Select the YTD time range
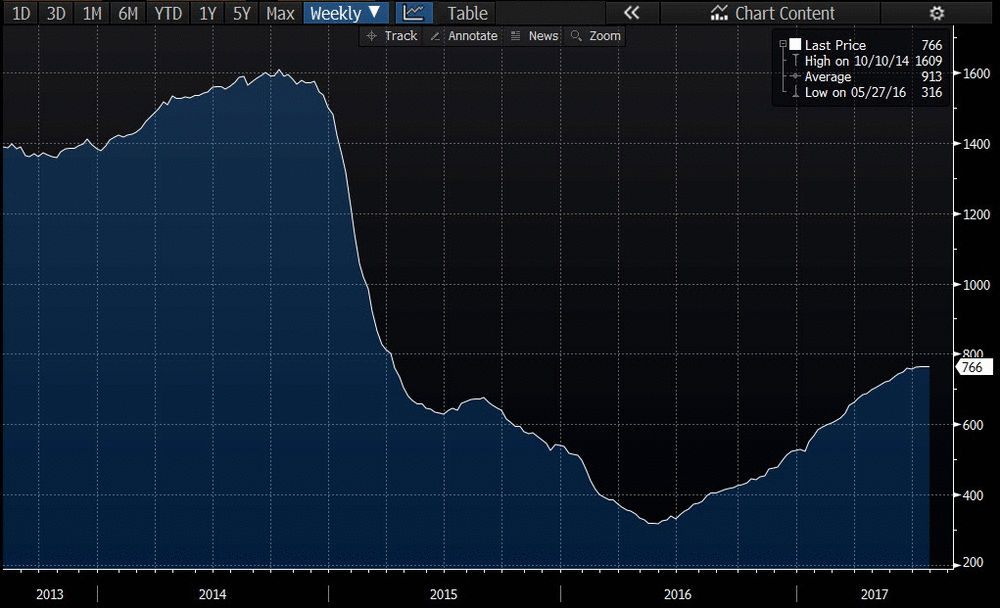 click(168, 13)
